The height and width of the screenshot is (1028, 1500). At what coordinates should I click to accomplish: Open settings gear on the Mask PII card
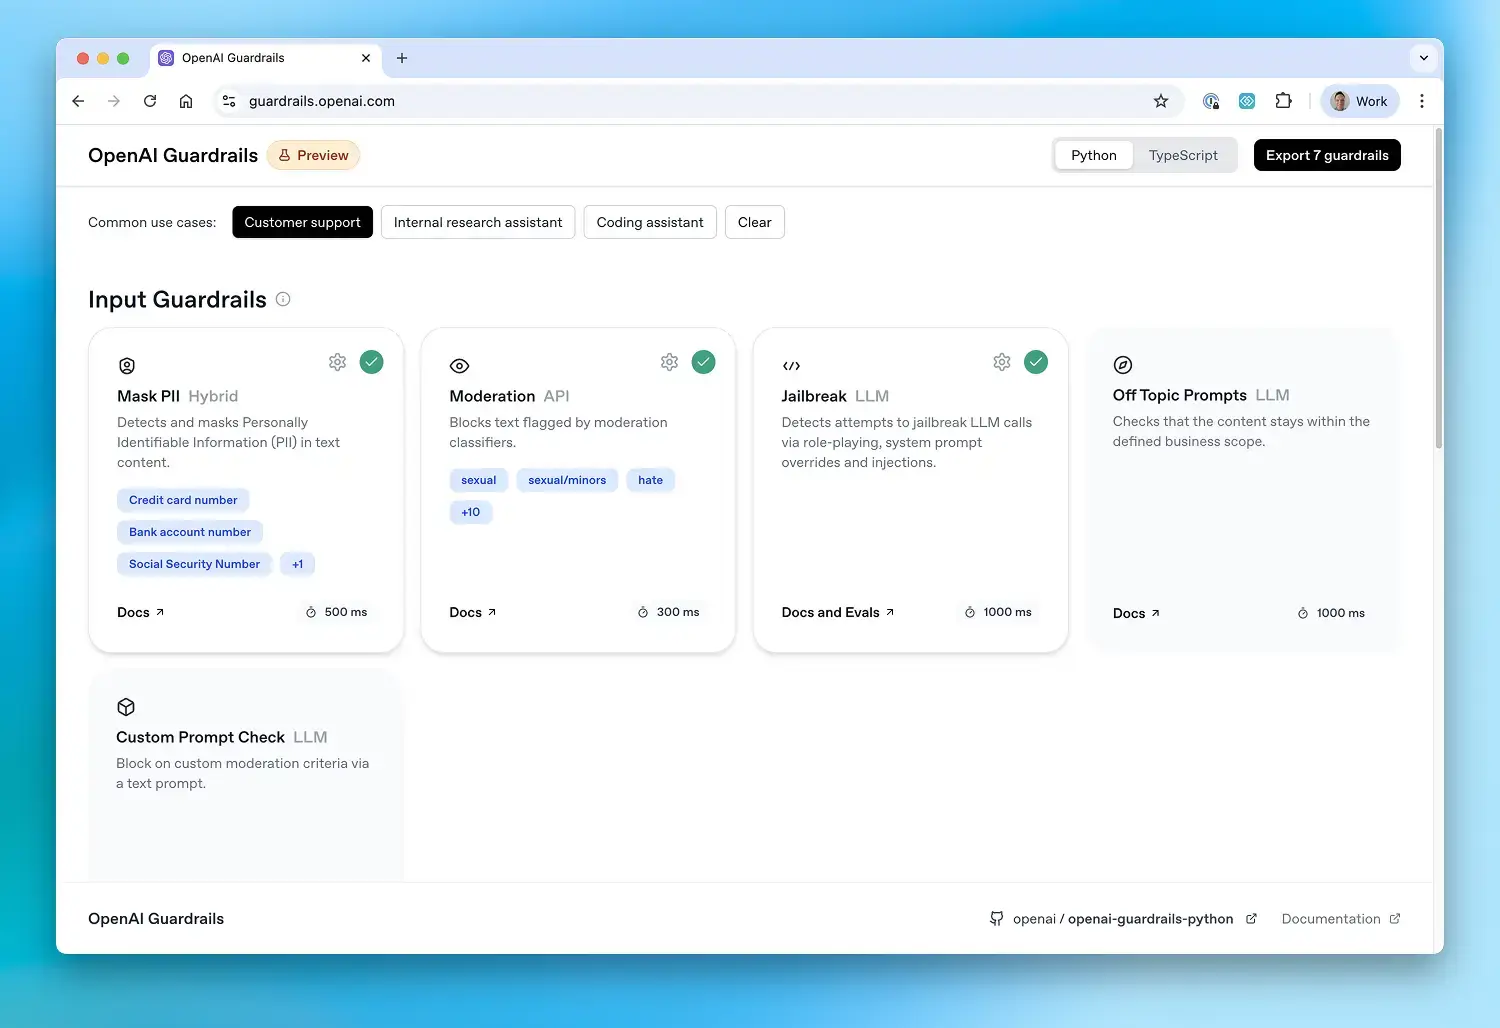[x=337, y=361]
